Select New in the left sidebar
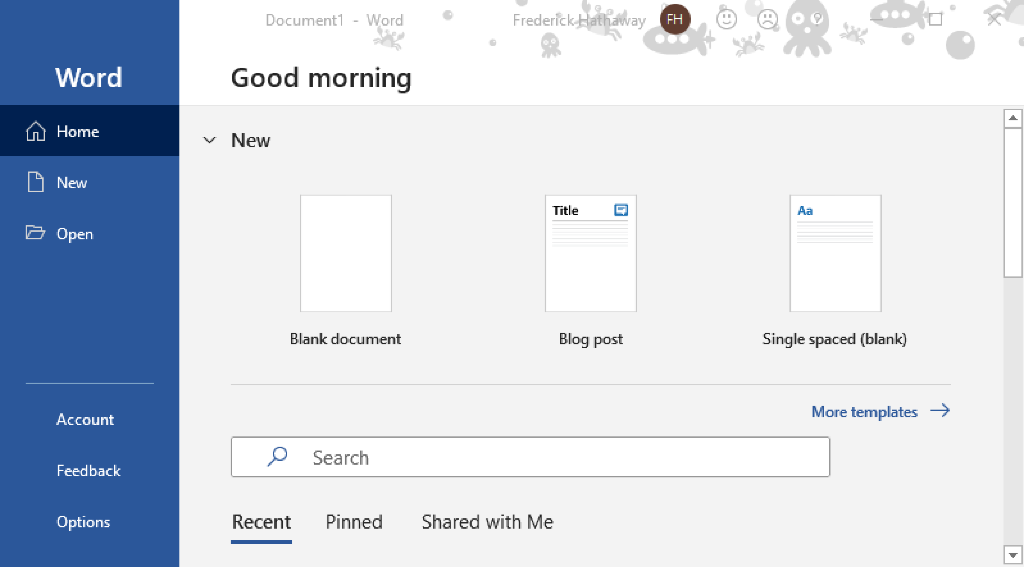 89,182
